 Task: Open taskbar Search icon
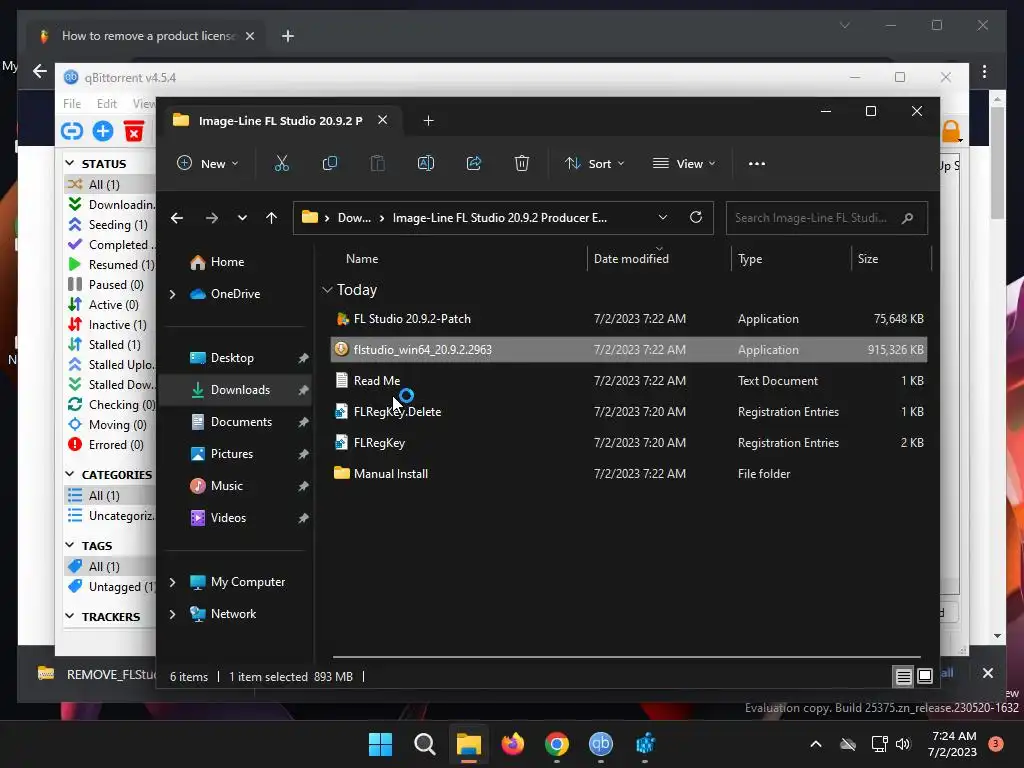tap(424, 744)
